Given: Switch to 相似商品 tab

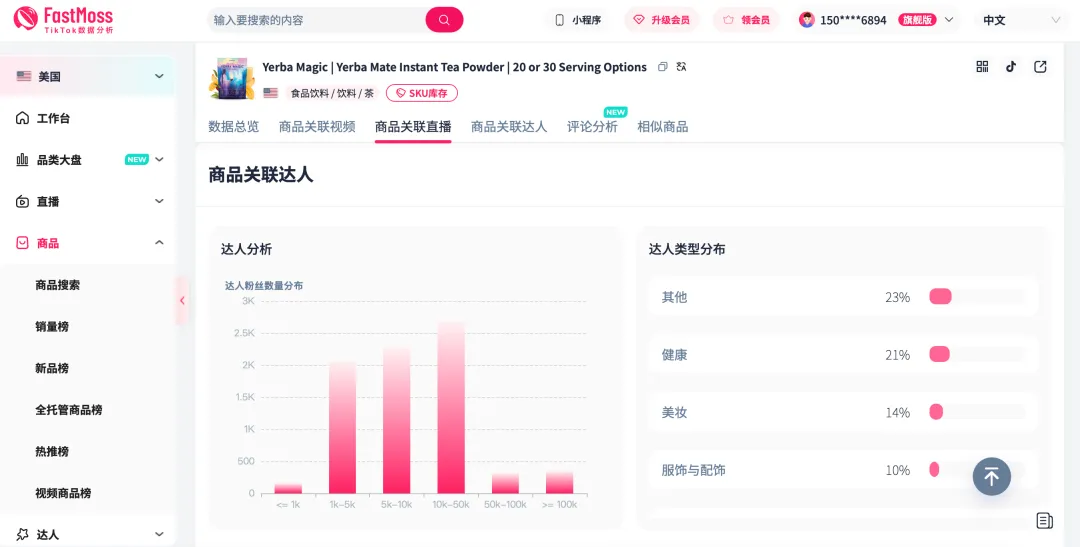Looking at the screenshot, I should (663, 126).
